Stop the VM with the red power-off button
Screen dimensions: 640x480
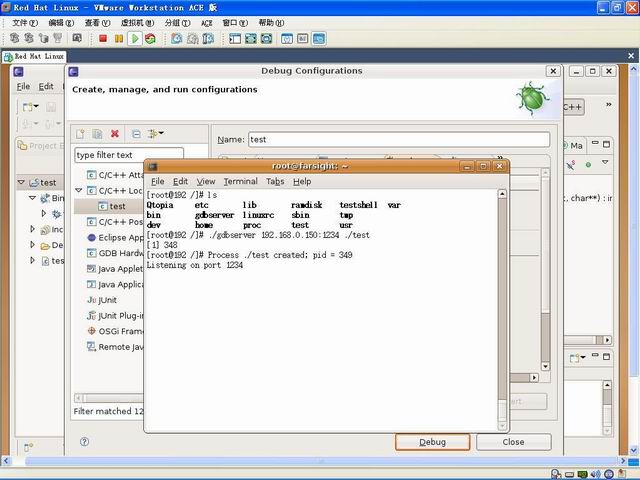pyautogui.click(x=103, y=39)
